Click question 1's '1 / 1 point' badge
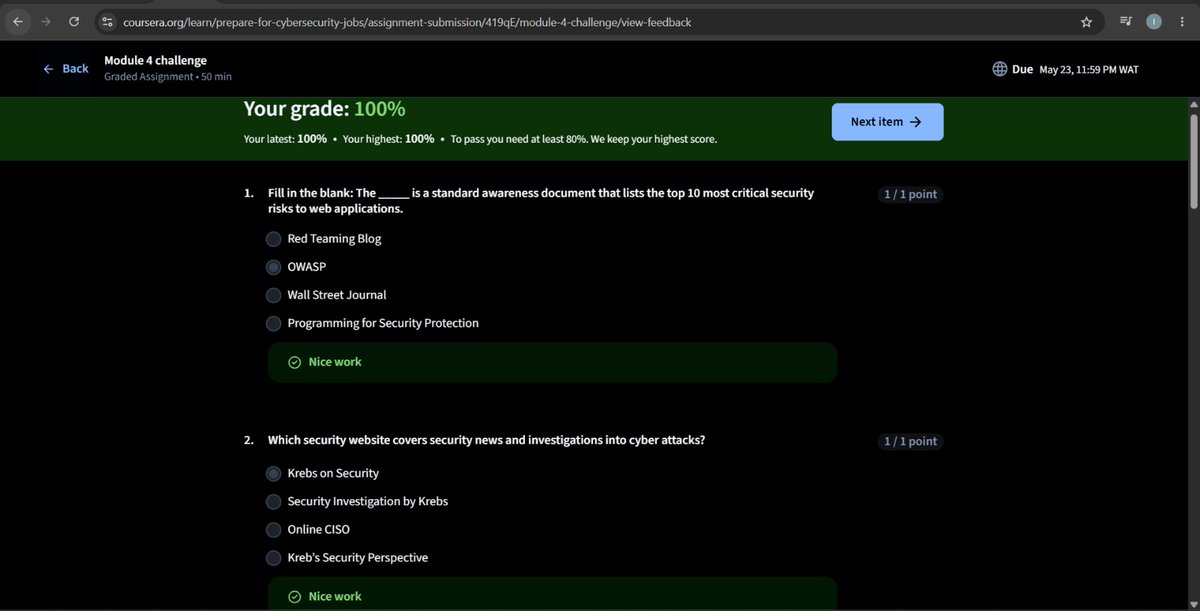1200x611 pixels. pyautogui.click(x=910, y=194)
